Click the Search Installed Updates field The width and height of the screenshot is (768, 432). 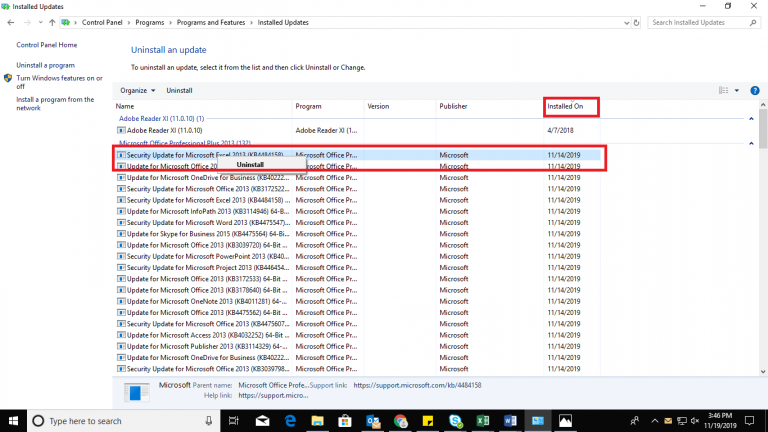click(x=700, y=21)
